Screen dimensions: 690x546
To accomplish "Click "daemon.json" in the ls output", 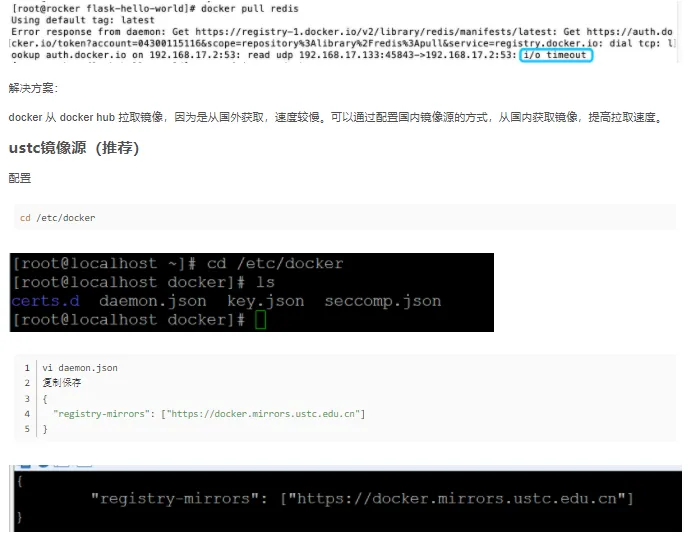I will point(152,301).
